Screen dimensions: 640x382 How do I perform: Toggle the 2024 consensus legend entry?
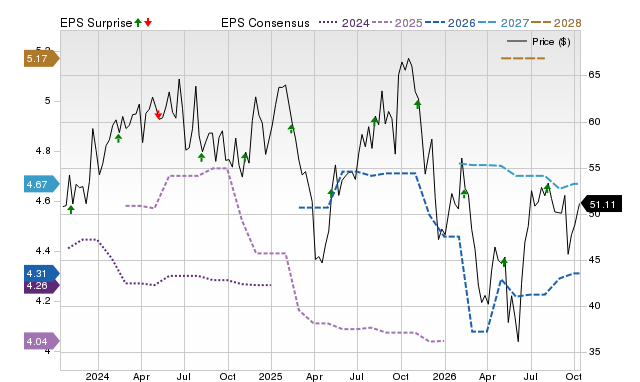pos(344,23)
